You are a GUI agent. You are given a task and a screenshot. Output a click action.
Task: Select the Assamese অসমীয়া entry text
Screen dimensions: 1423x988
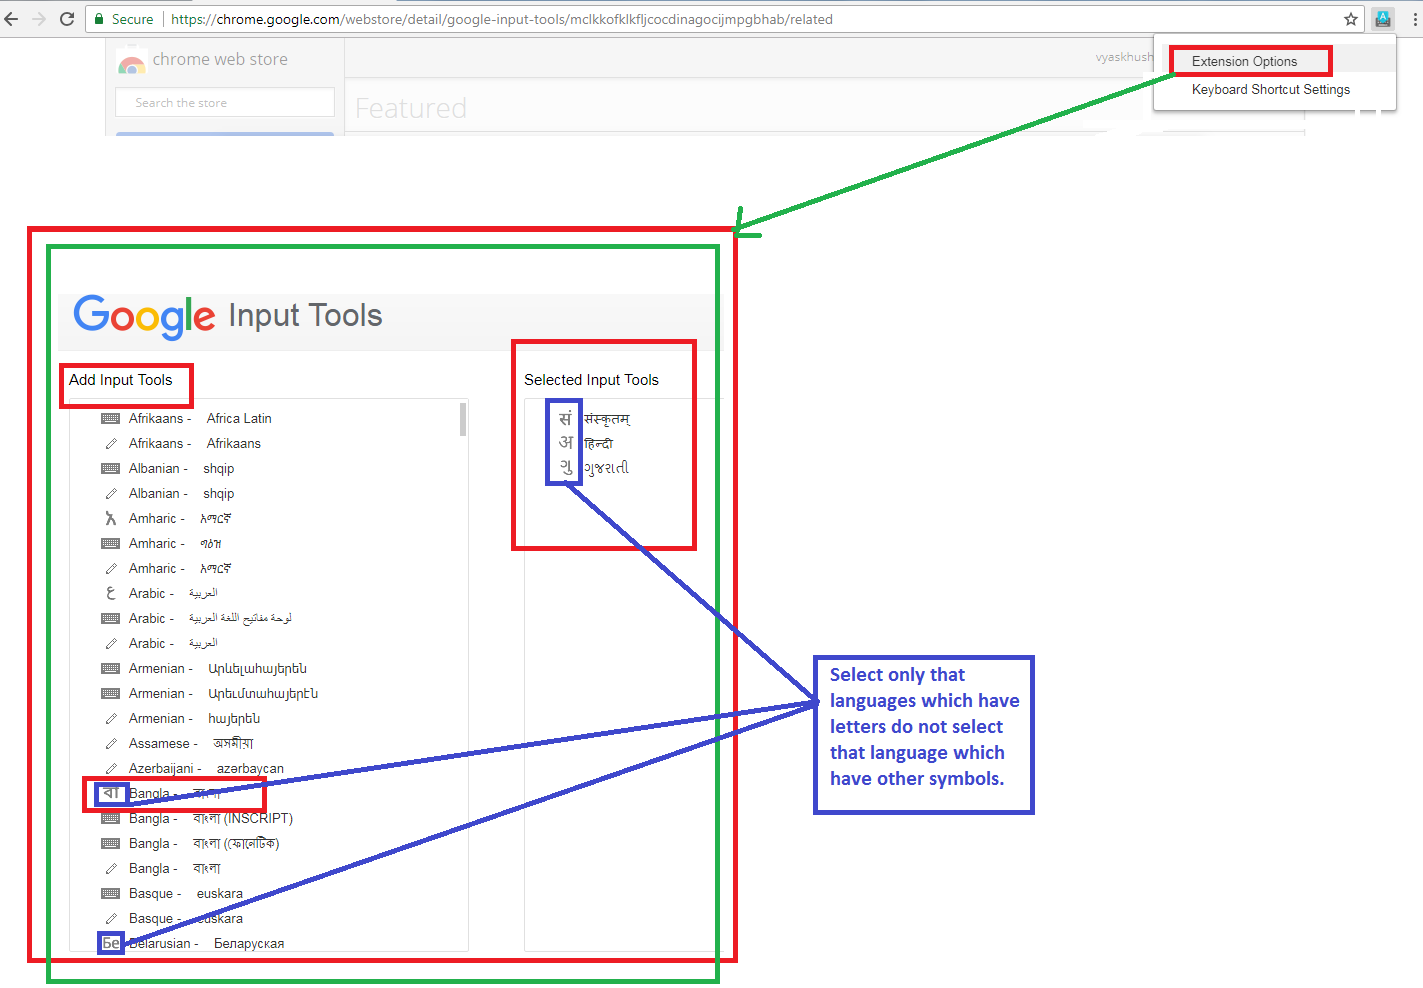tap(191, 744)
